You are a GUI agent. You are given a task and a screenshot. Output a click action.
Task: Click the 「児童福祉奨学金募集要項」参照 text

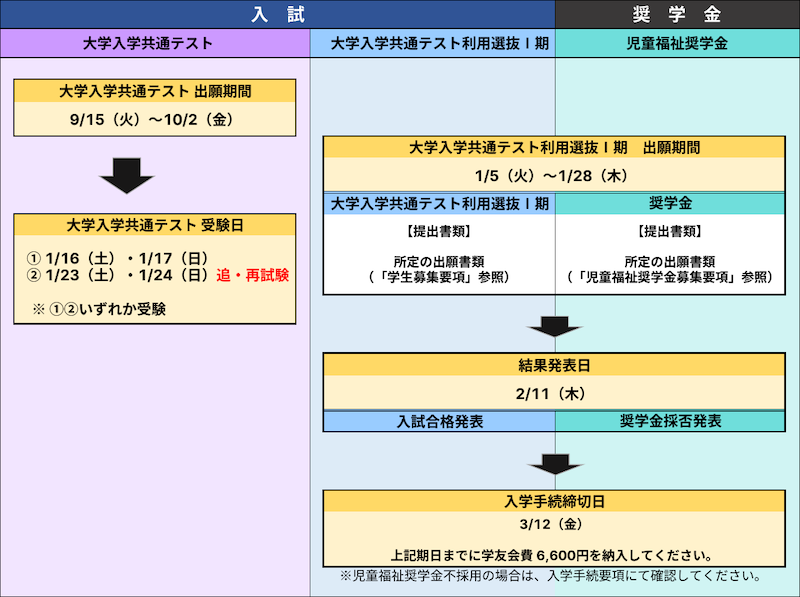670,278
